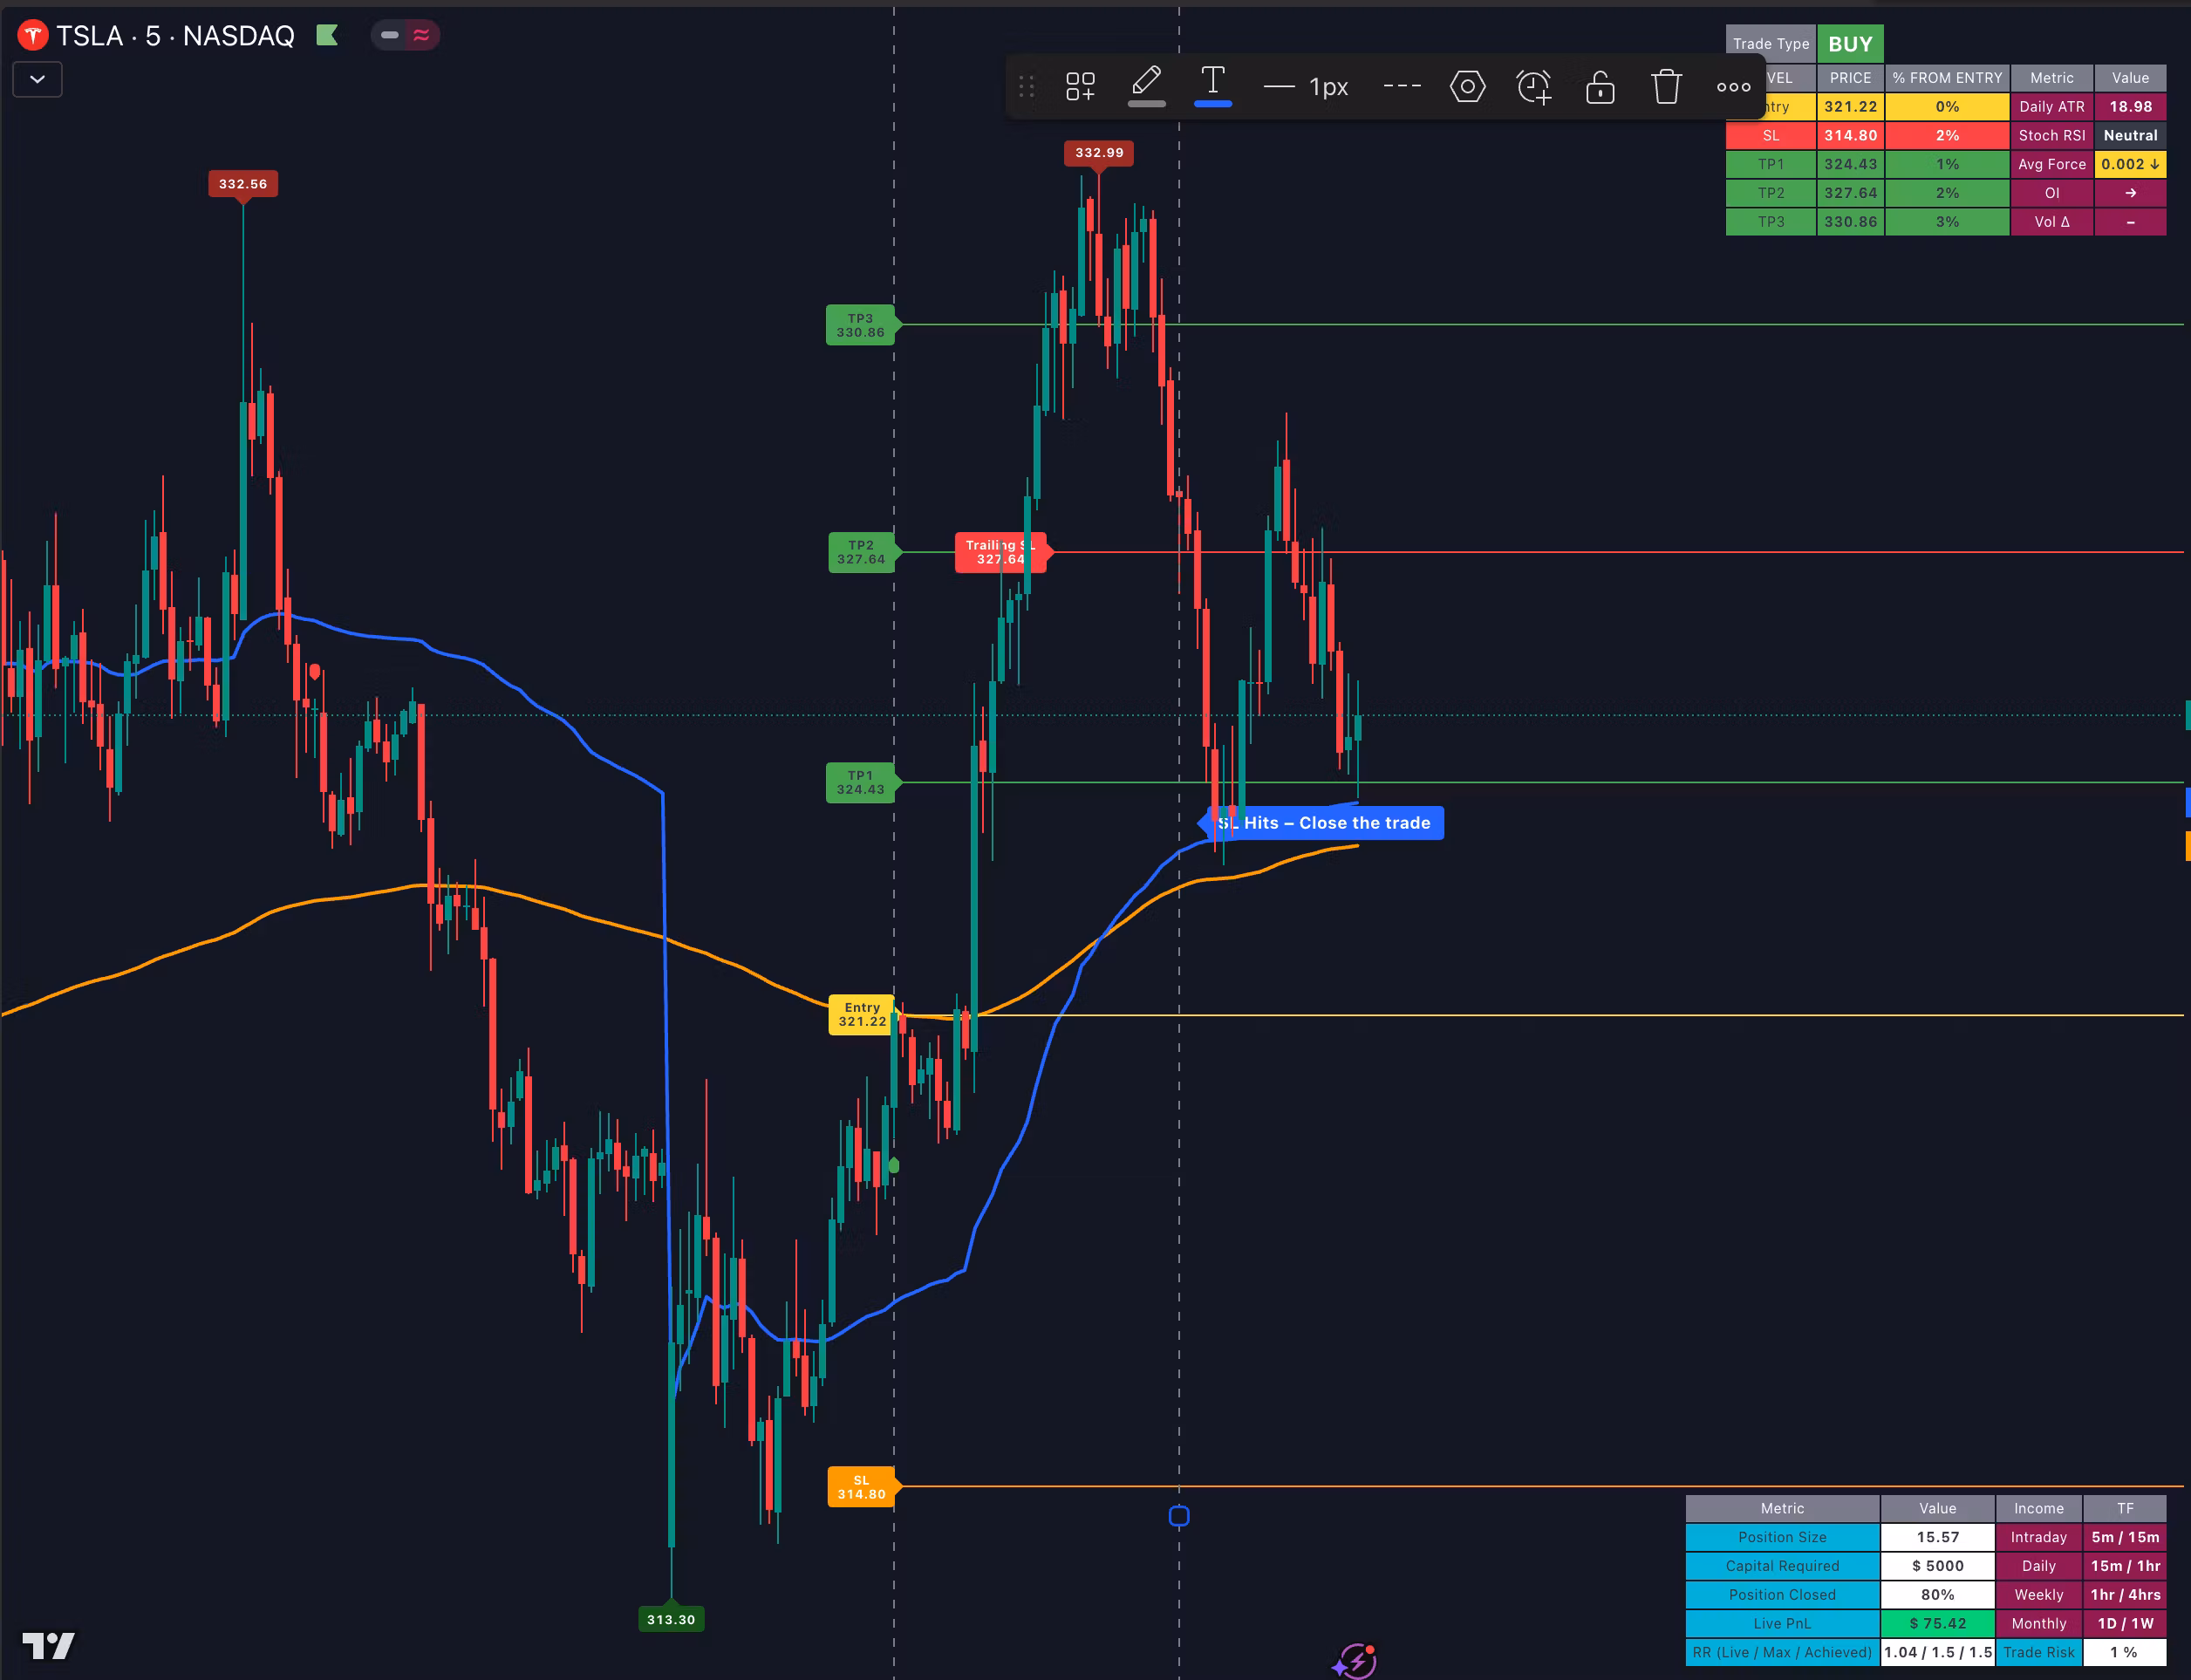Click the '1.04 / 1.5 / 1.5' RR value

(1937, 1653)
